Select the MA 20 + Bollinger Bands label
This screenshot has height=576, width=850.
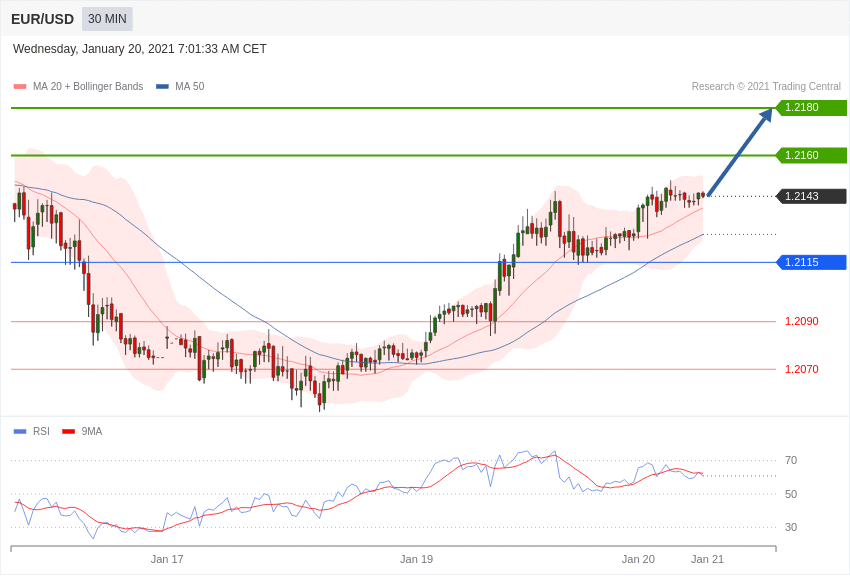88,87
